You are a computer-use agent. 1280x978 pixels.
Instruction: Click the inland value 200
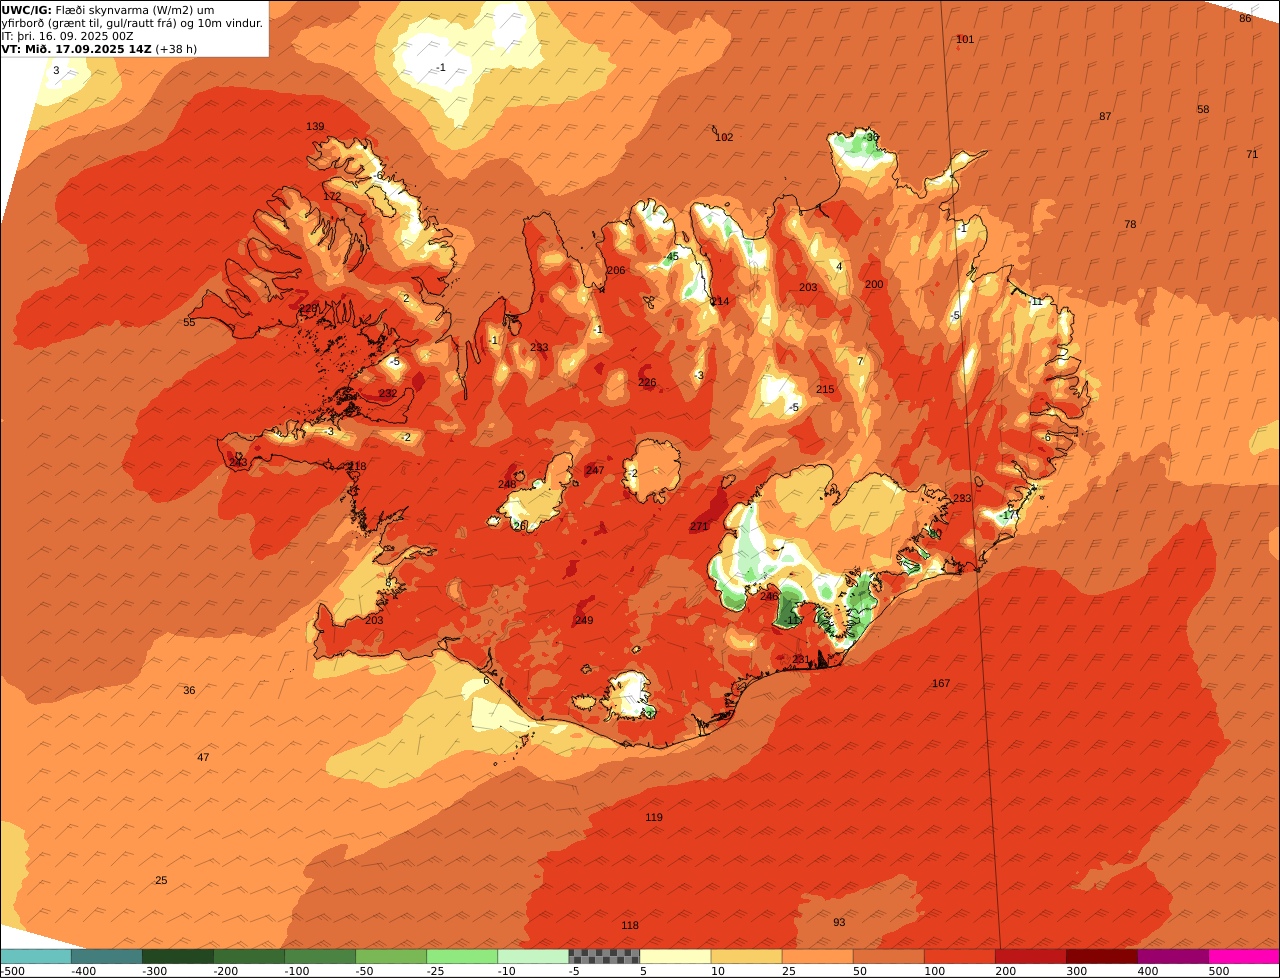[874, 285]
